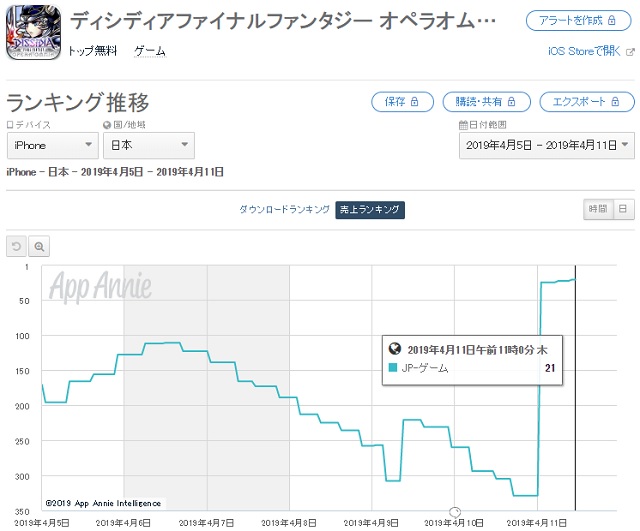Viewport: 640px width, 531px height.
Task: Click the chart reset undo icon
Action: [x=16, y=246]
